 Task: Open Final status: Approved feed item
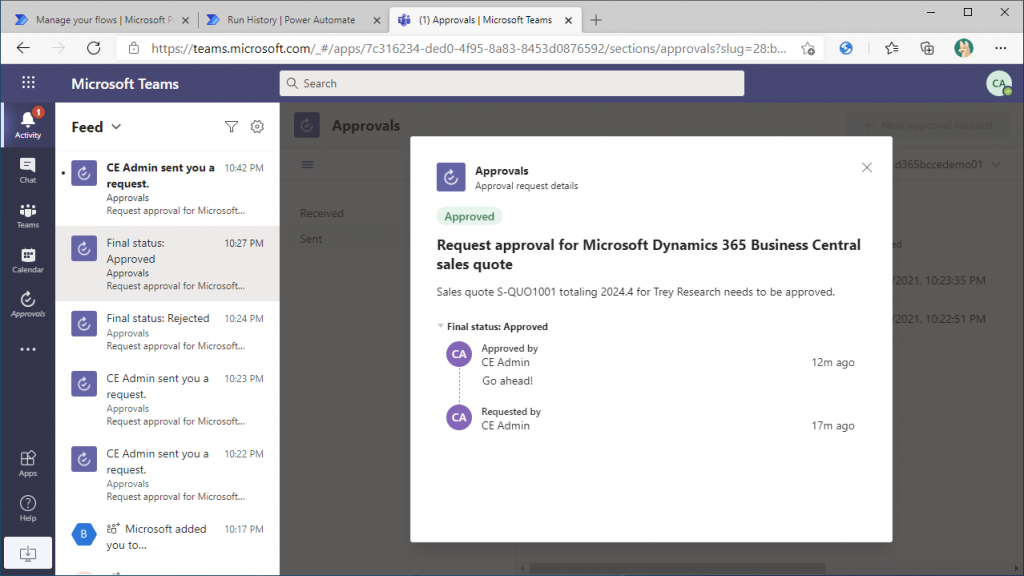coord(168,264)
